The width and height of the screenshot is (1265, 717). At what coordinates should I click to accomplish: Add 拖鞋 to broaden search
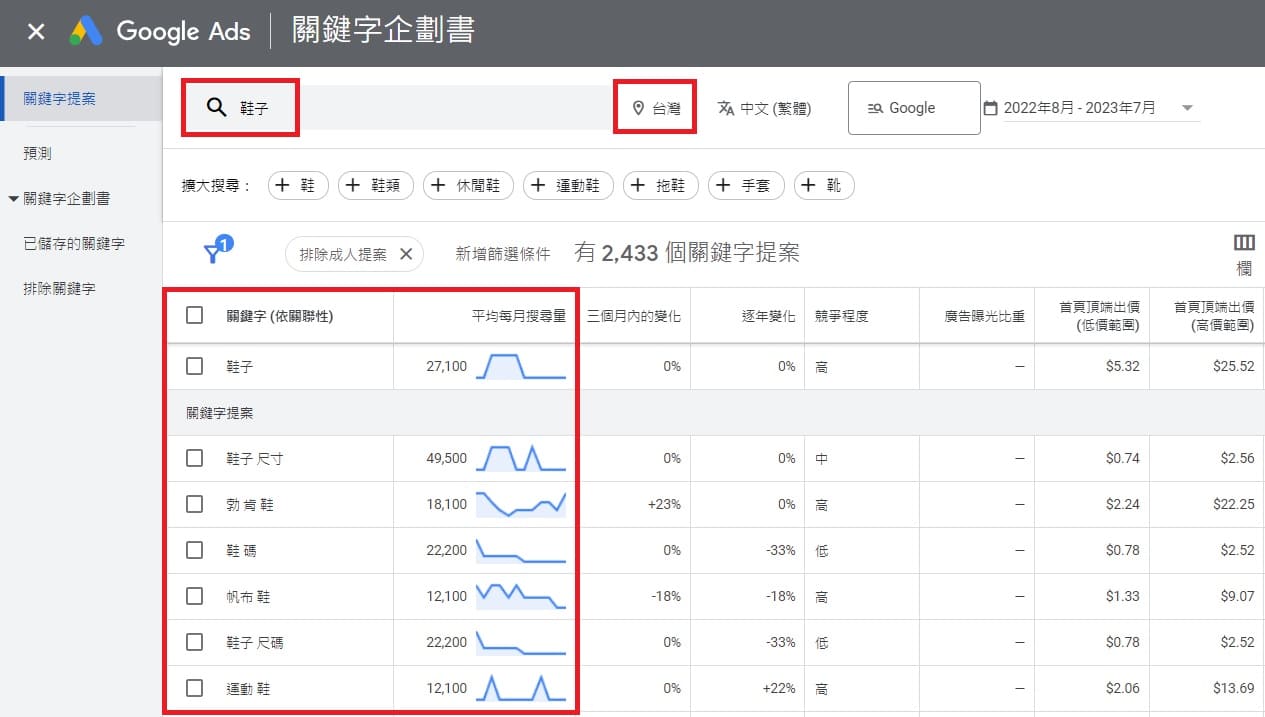click(660, 185)
